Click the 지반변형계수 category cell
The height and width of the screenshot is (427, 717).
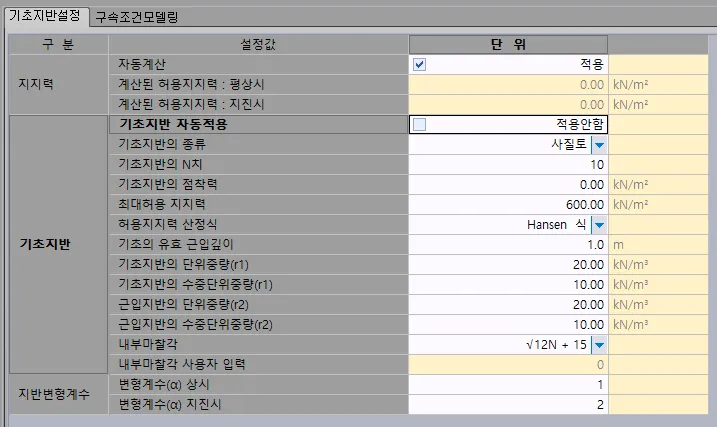pyautogui.click(x=59, y=395)
